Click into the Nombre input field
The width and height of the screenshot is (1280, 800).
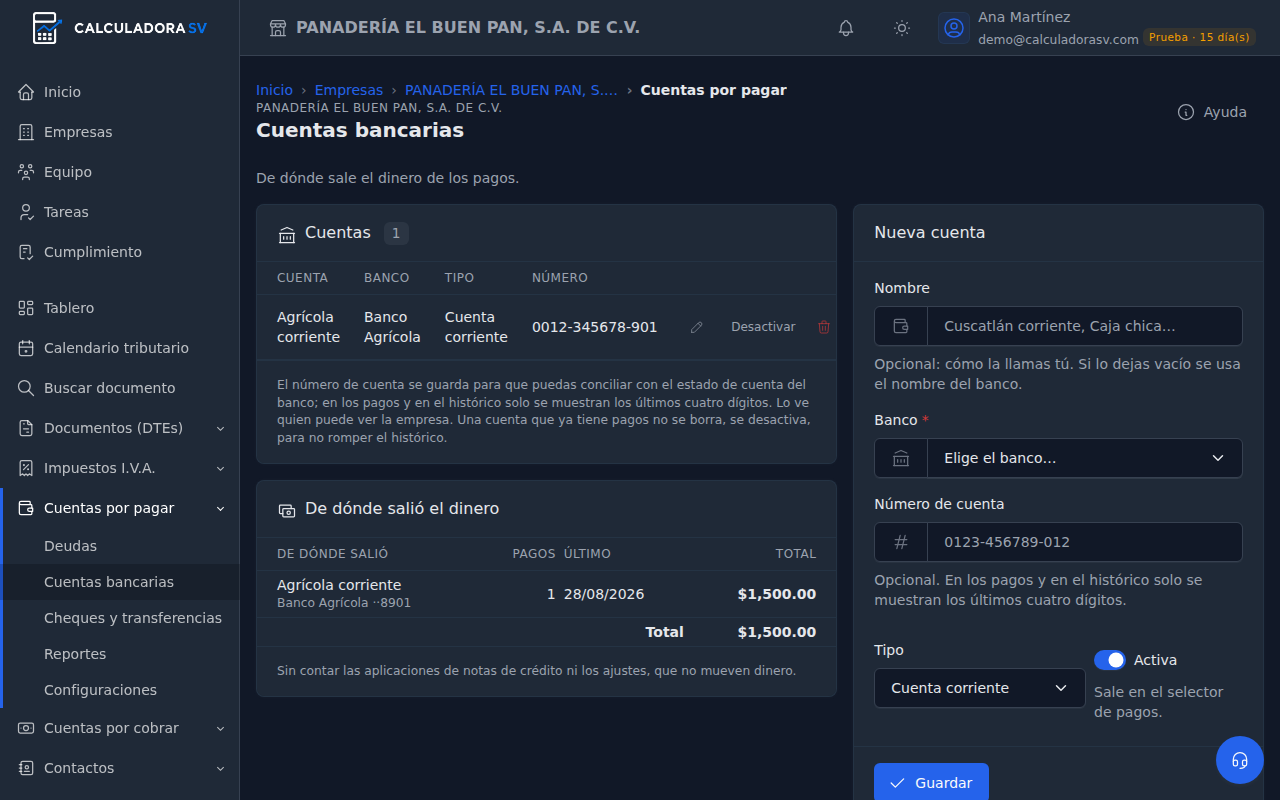pyautogui.click(x=1085, y=326)
